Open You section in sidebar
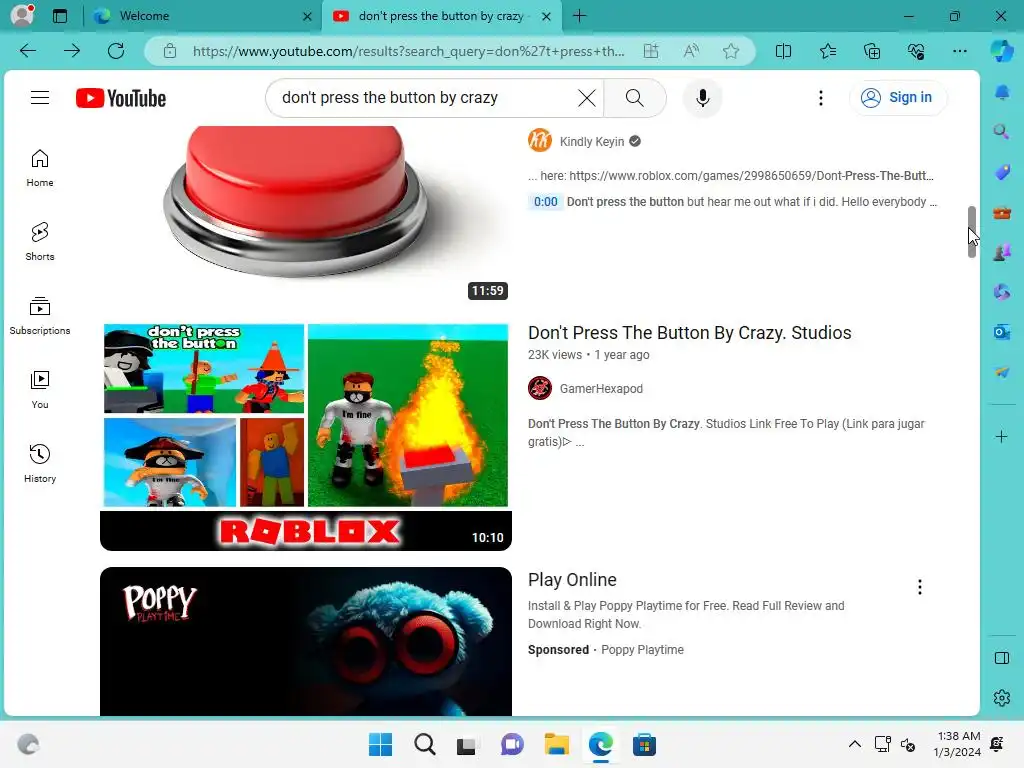This screenshot has width=1024, height=768. click(x=40, y=390)
